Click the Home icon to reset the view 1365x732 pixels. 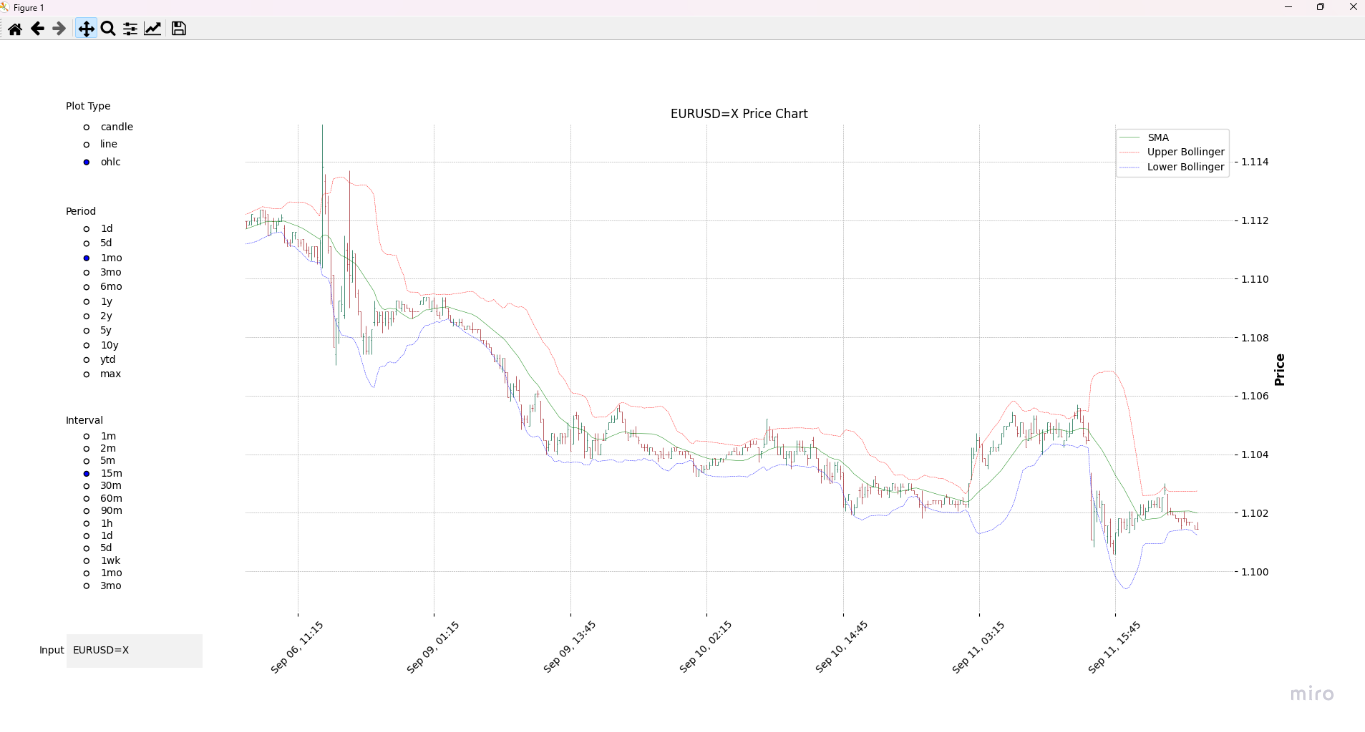click(x=14, y=28)
